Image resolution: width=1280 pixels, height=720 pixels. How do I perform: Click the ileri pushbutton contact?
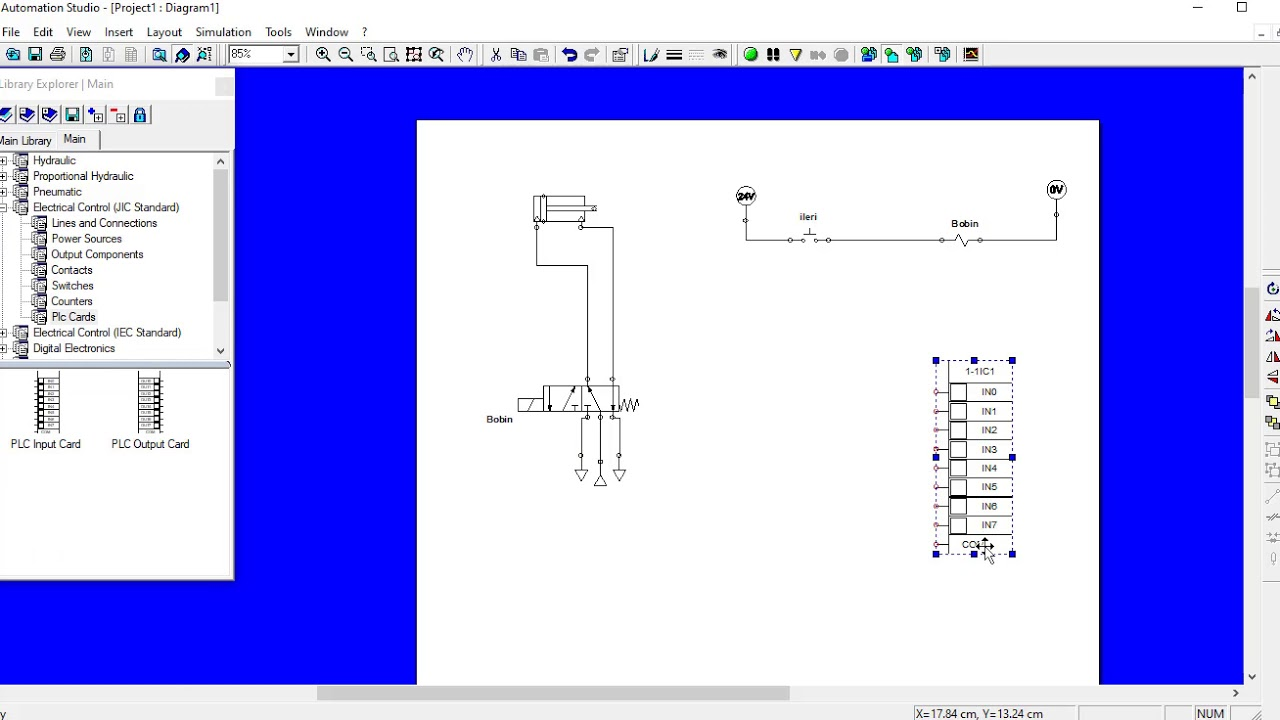click(809, 237)
